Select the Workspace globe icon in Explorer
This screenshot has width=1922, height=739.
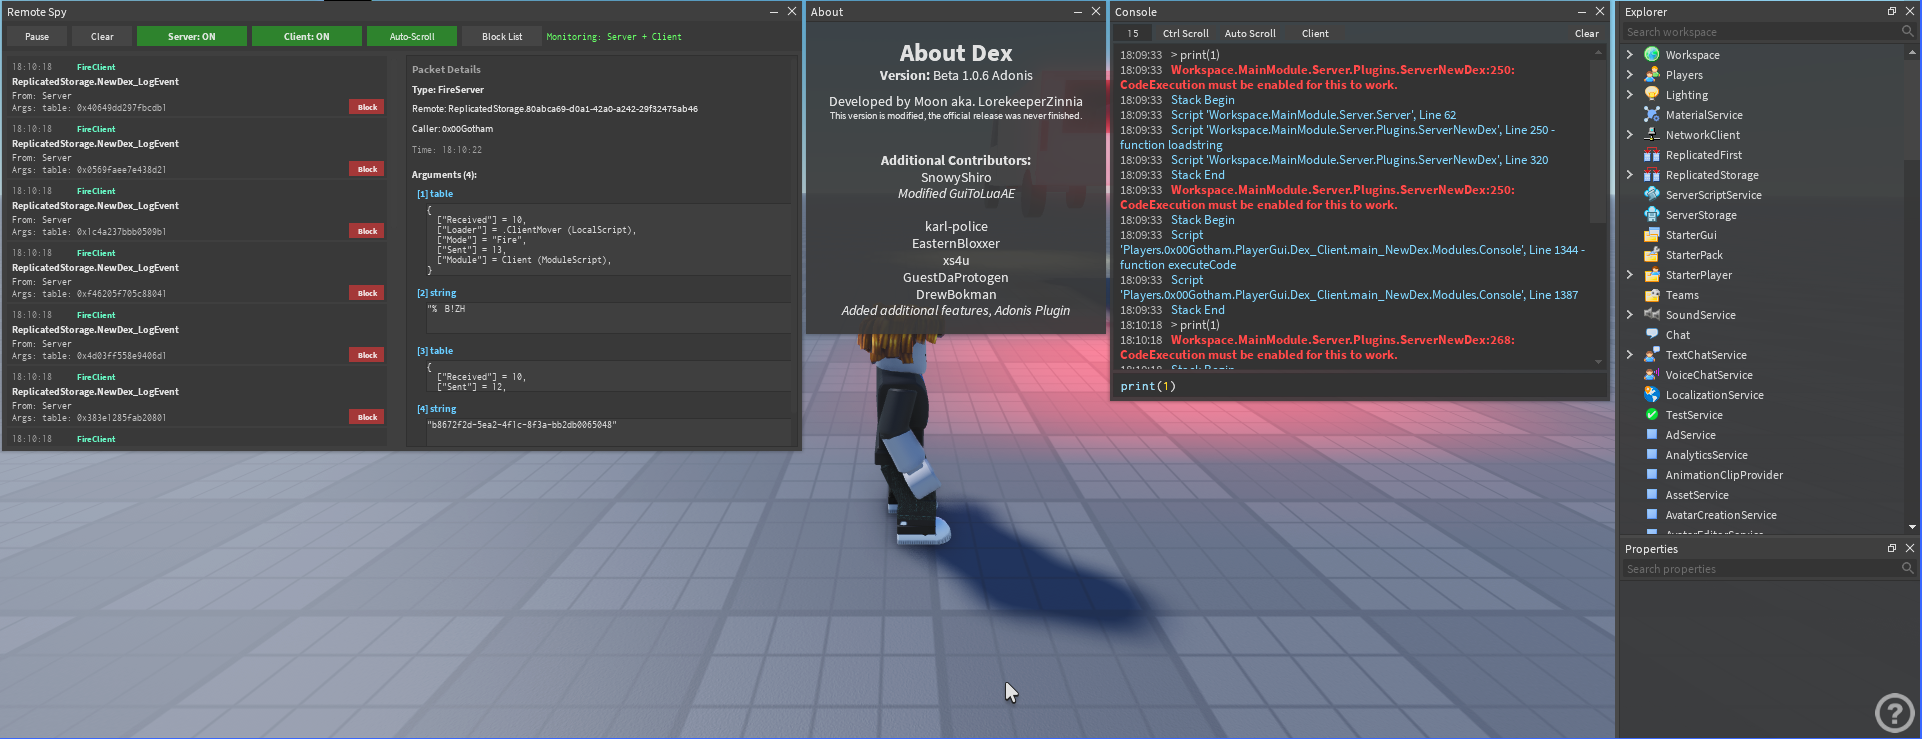pos(1652,55)
